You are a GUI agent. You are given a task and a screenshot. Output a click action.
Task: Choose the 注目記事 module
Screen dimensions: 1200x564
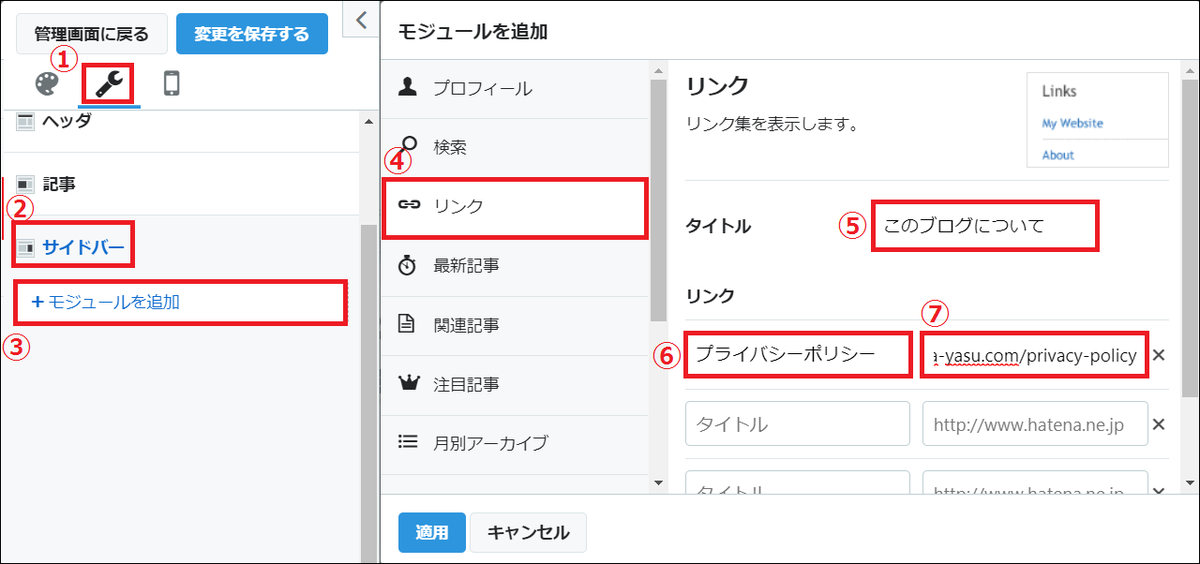516,383
